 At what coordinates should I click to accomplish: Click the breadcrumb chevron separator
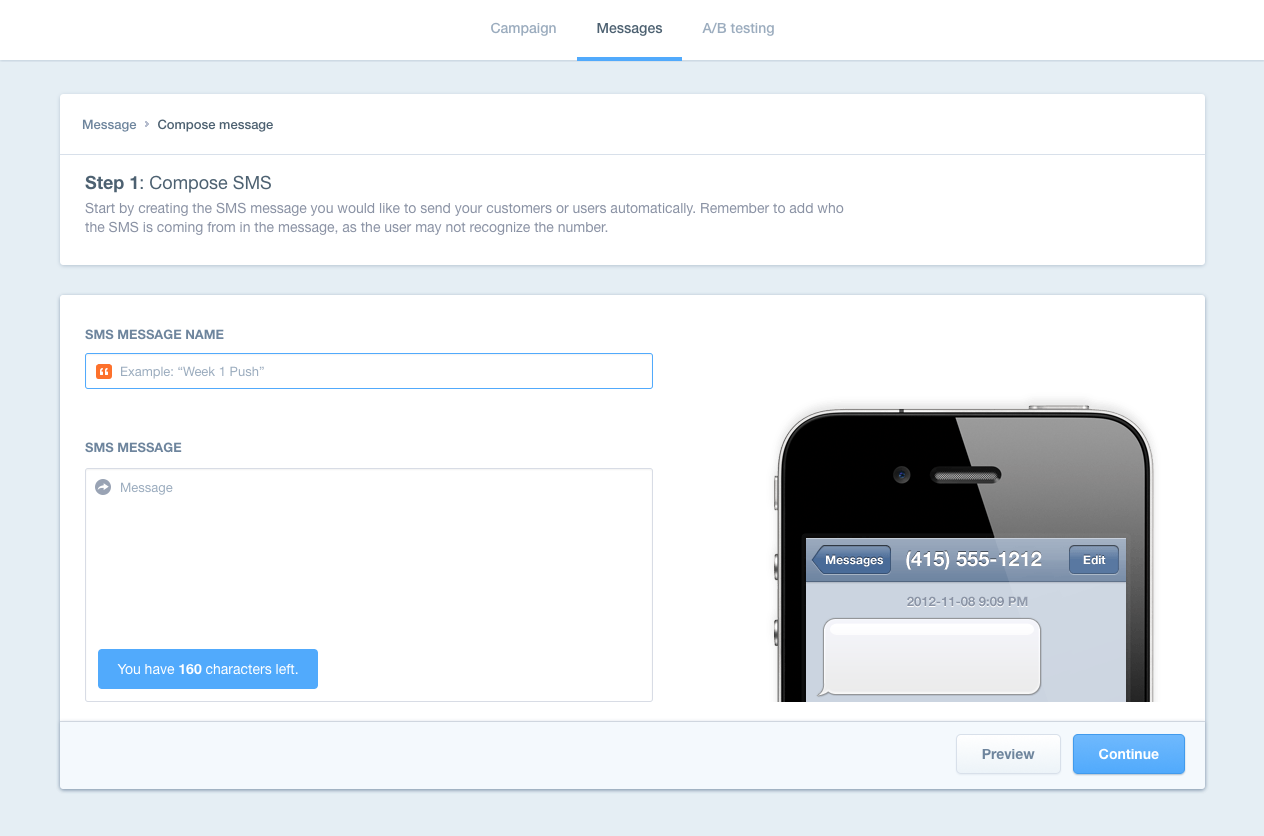point(147,125)
